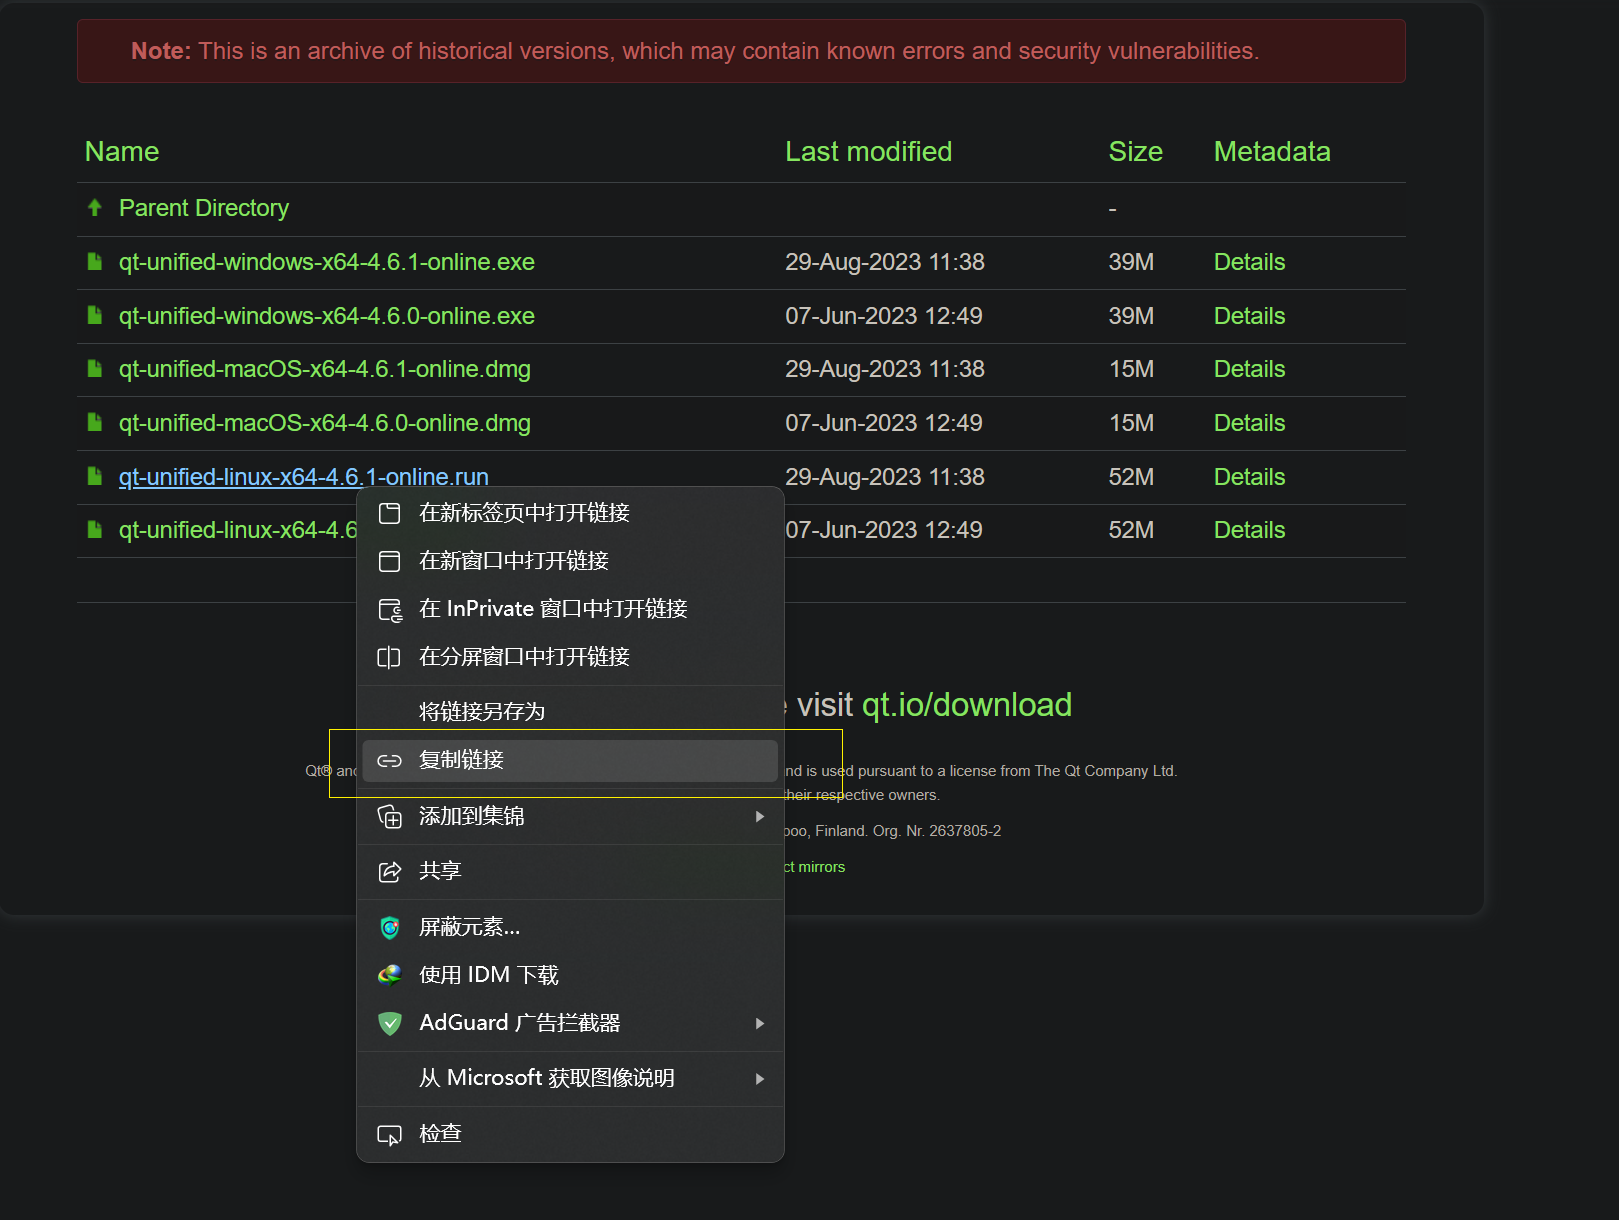The image size is (1619, 1220).
Task: Choose 将链接另存为 menu entry
Action: 482,711
